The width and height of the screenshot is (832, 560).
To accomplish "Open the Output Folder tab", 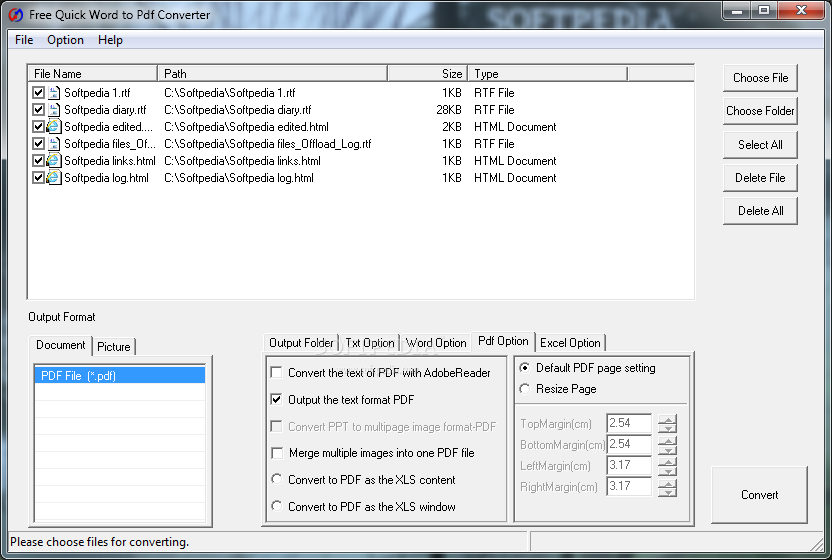I will [301, 343].
